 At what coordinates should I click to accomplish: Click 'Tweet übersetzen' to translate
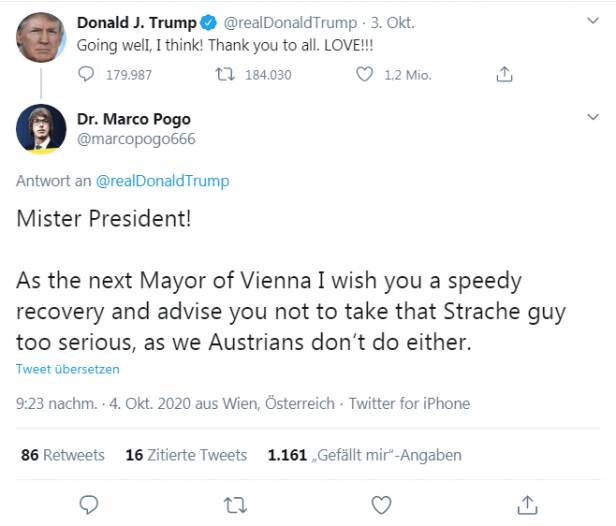tap(67, 369)
